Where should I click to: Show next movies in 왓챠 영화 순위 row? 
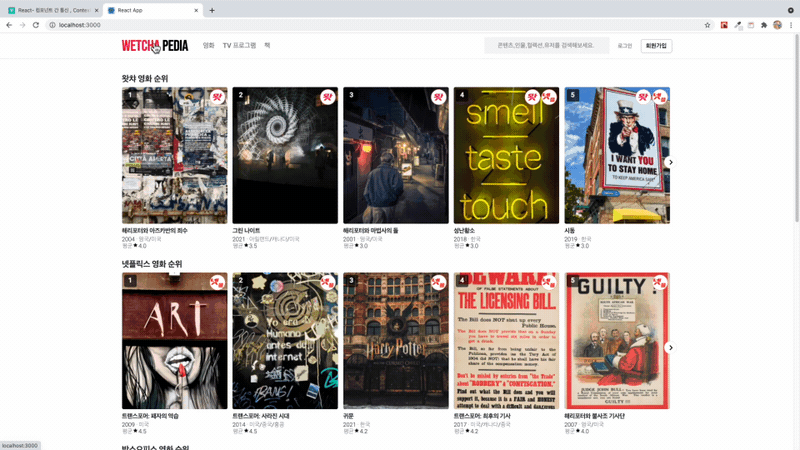point(670,162)
